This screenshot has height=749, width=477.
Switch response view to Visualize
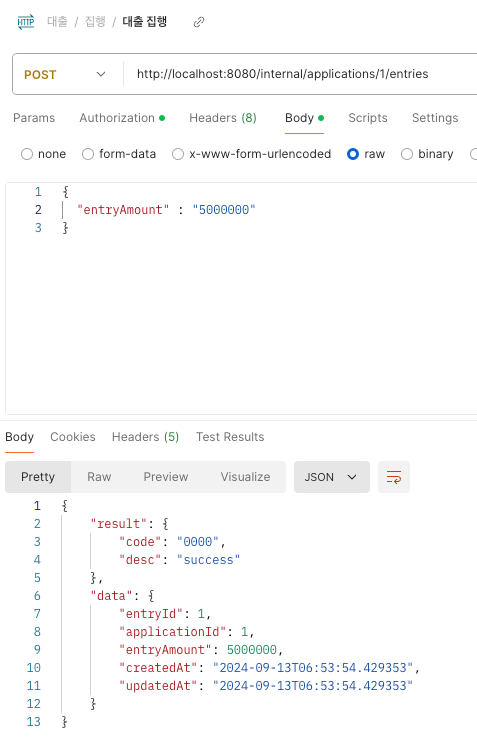point(245,477)
